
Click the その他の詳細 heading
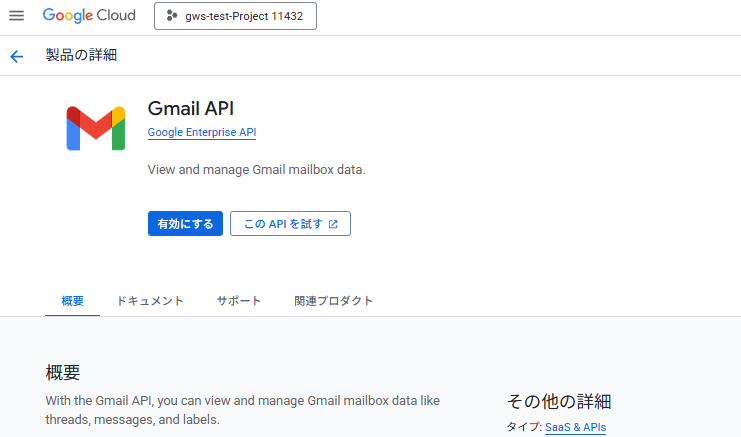click(558, 401)
